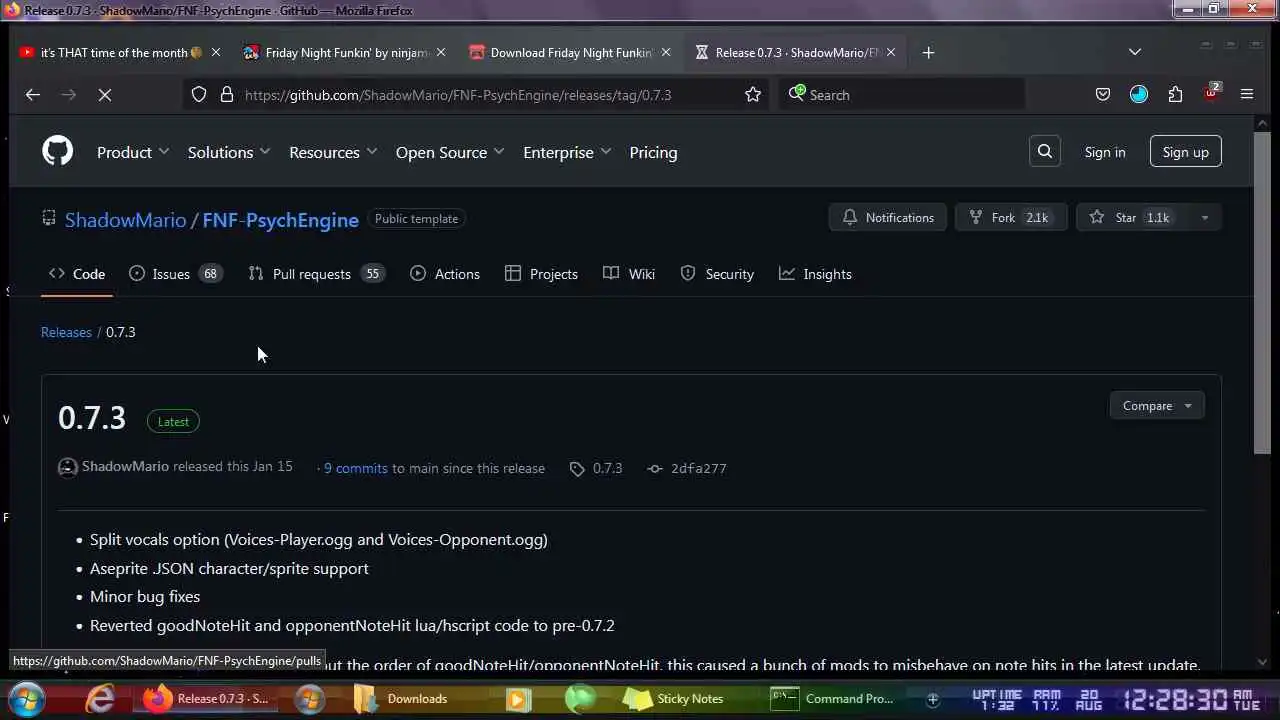Open the Insights tab
Image resolution: width=1280 pixels, height=720 pixels.
coord(815,274)
